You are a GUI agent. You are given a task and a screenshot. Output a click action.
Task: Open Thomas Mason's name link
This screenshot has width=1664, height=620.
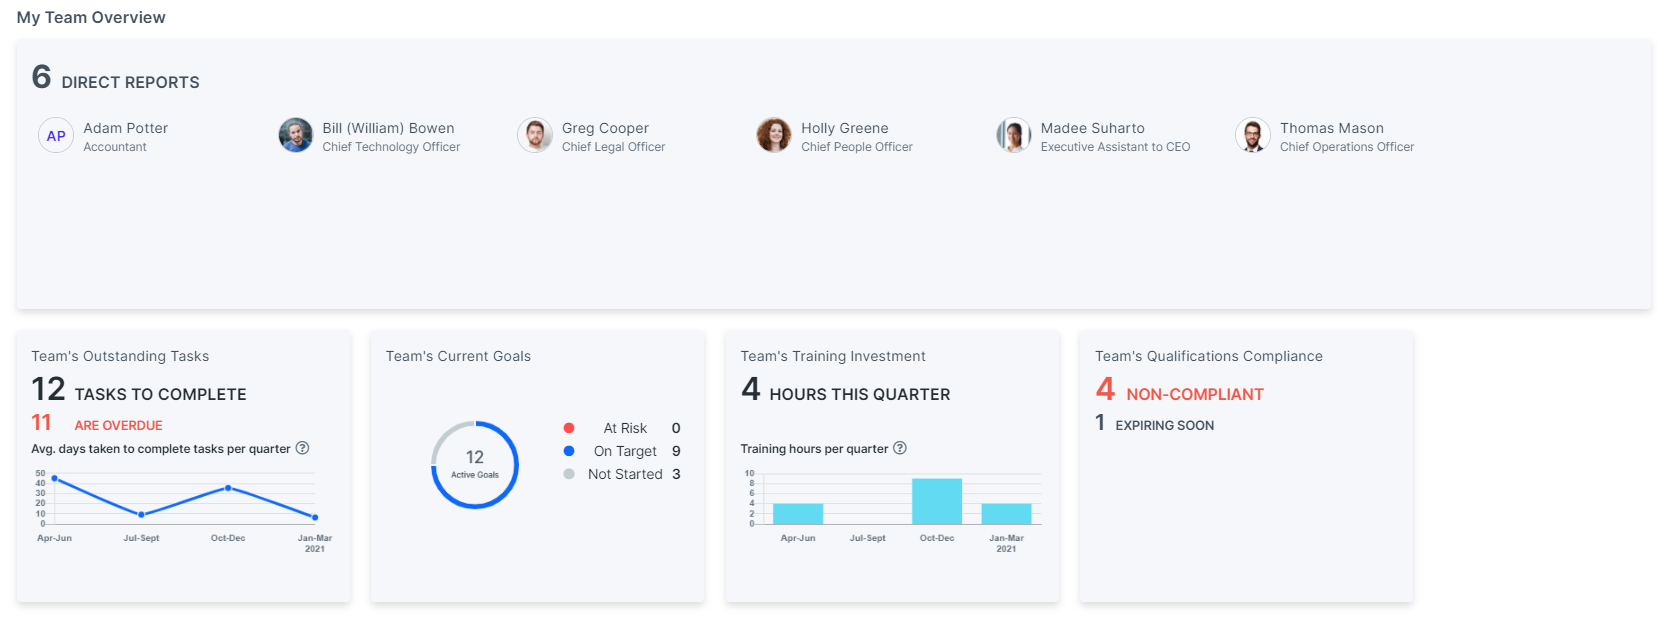point(1331,128)
